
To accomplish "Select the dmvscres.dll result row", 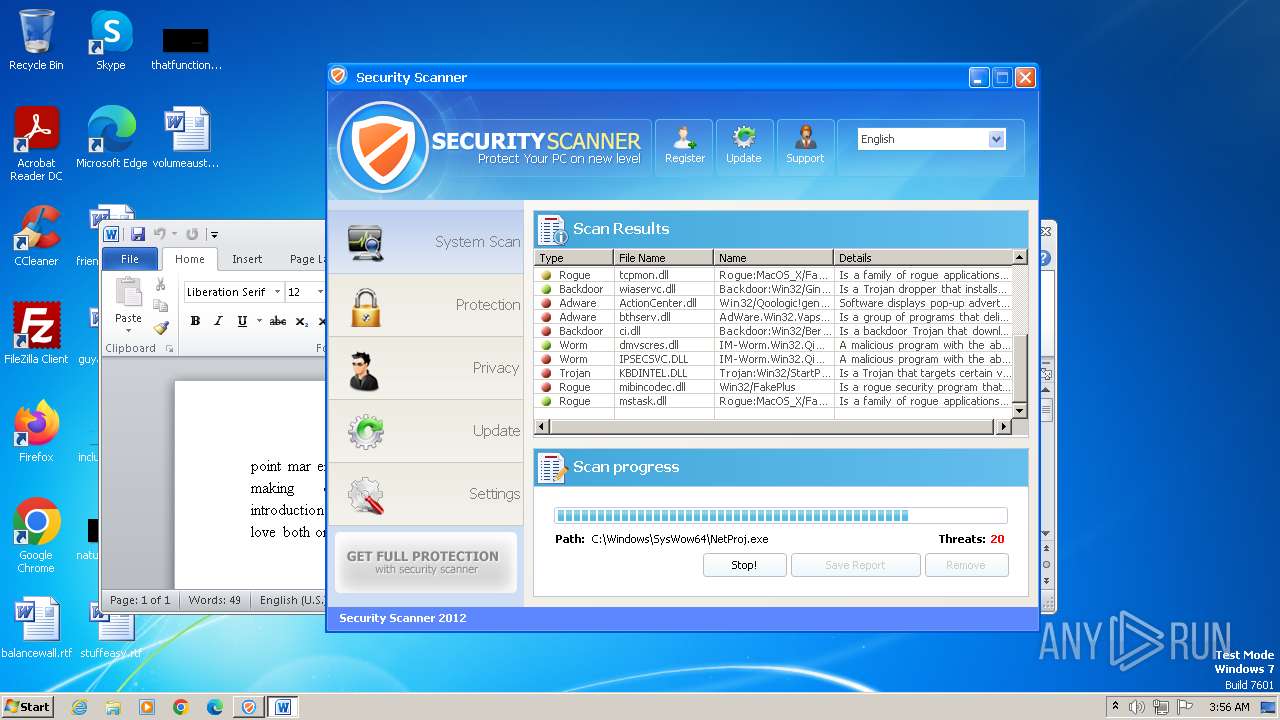I will pyautogui.click(x=773, y=345).
